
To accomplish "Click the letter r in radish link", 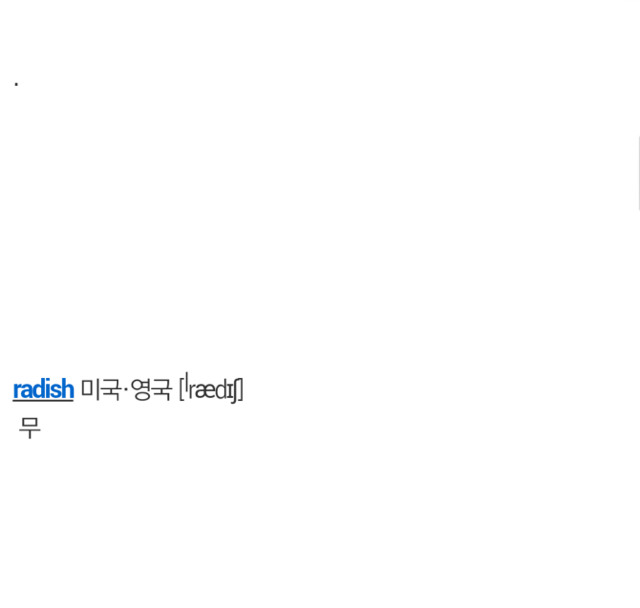I will click(x=17, y=390).
